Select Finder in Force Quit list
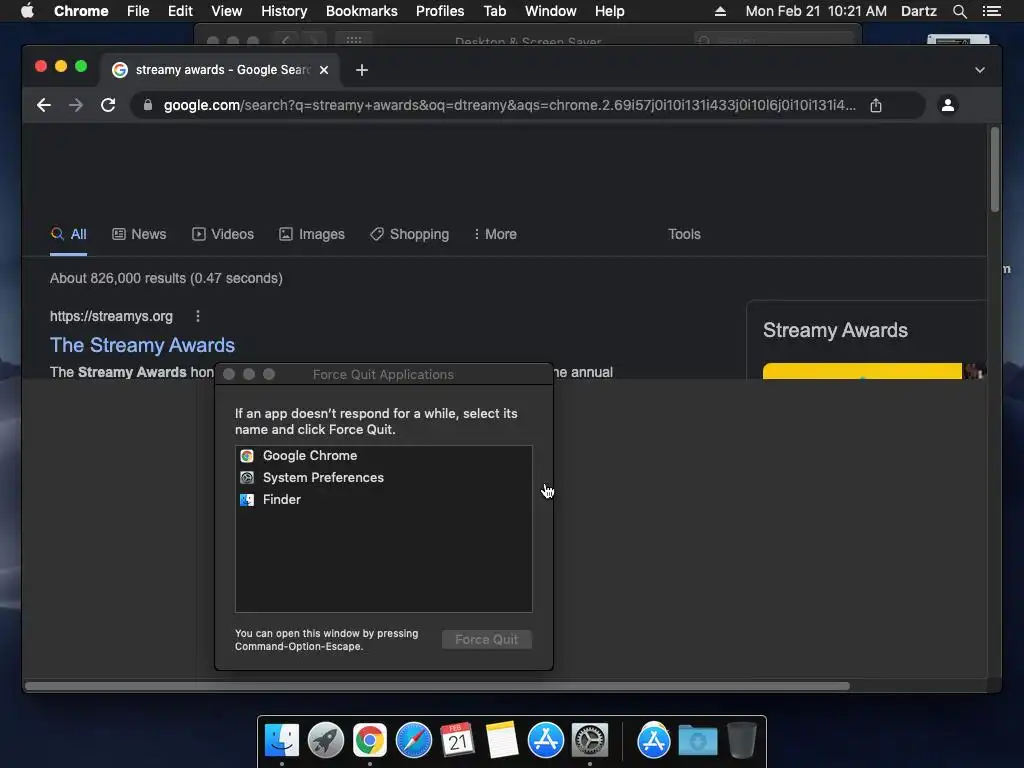This screenshot has height=768, width=1024. tap(383, 500)
